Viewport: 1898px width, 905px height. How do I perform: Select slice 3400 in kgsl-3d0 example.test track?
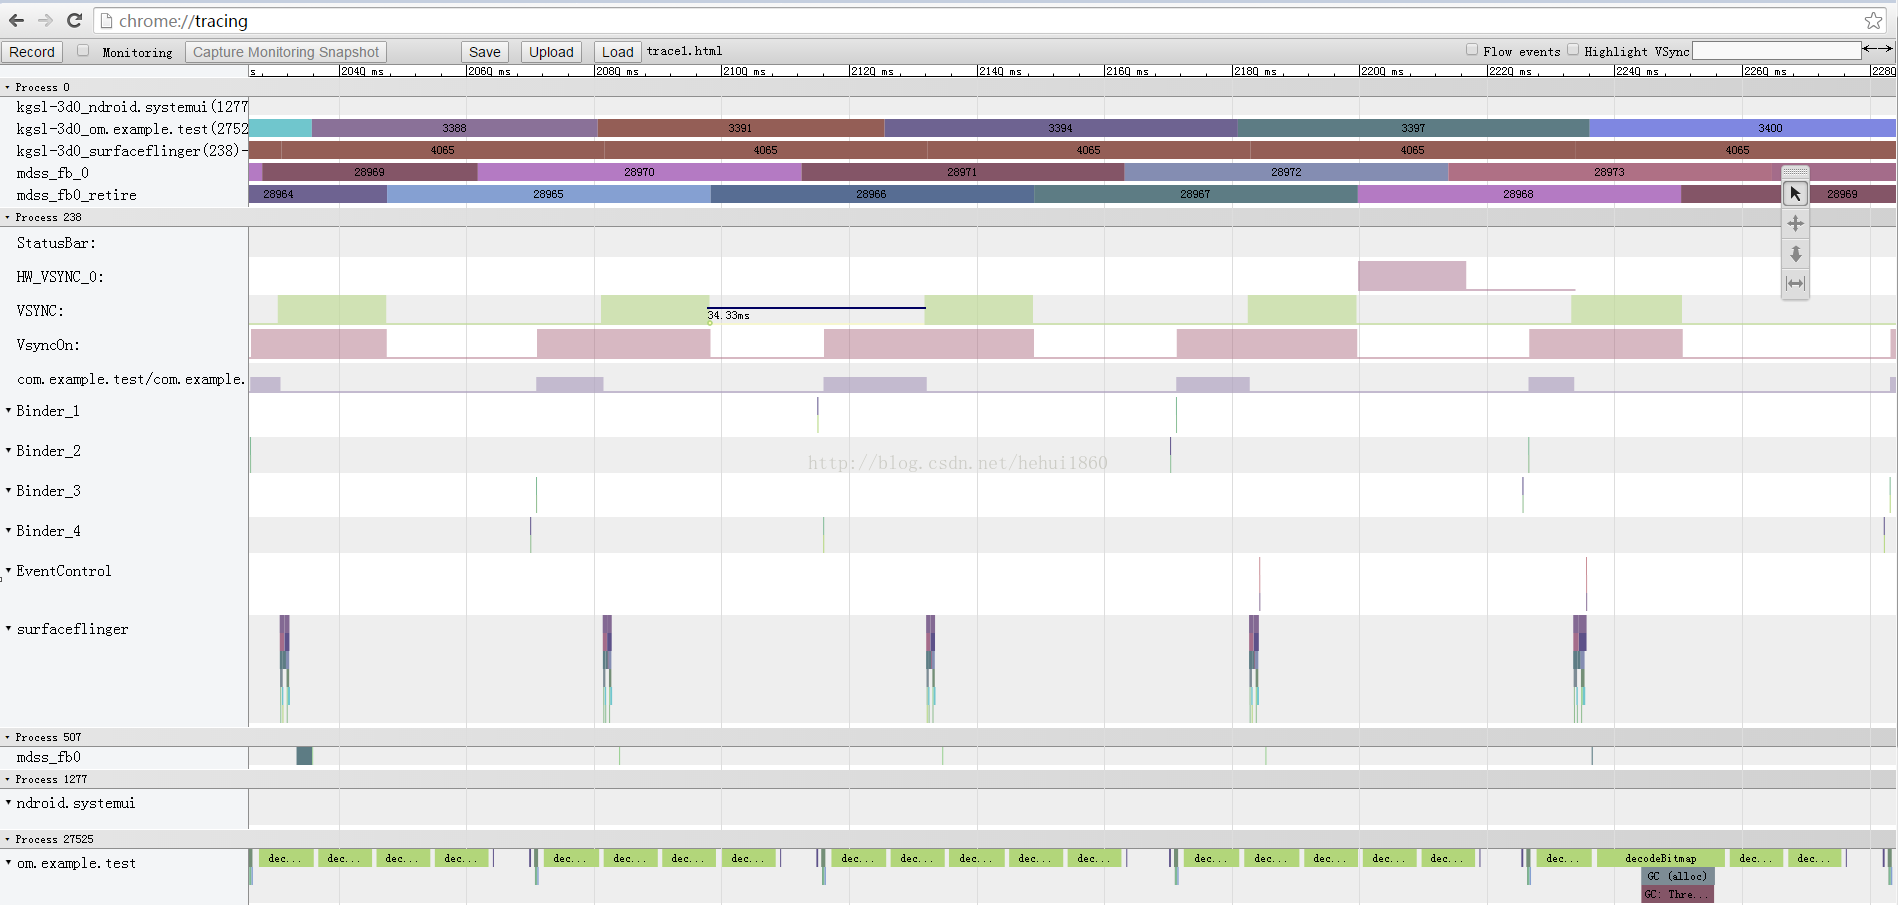[1742, 128]
